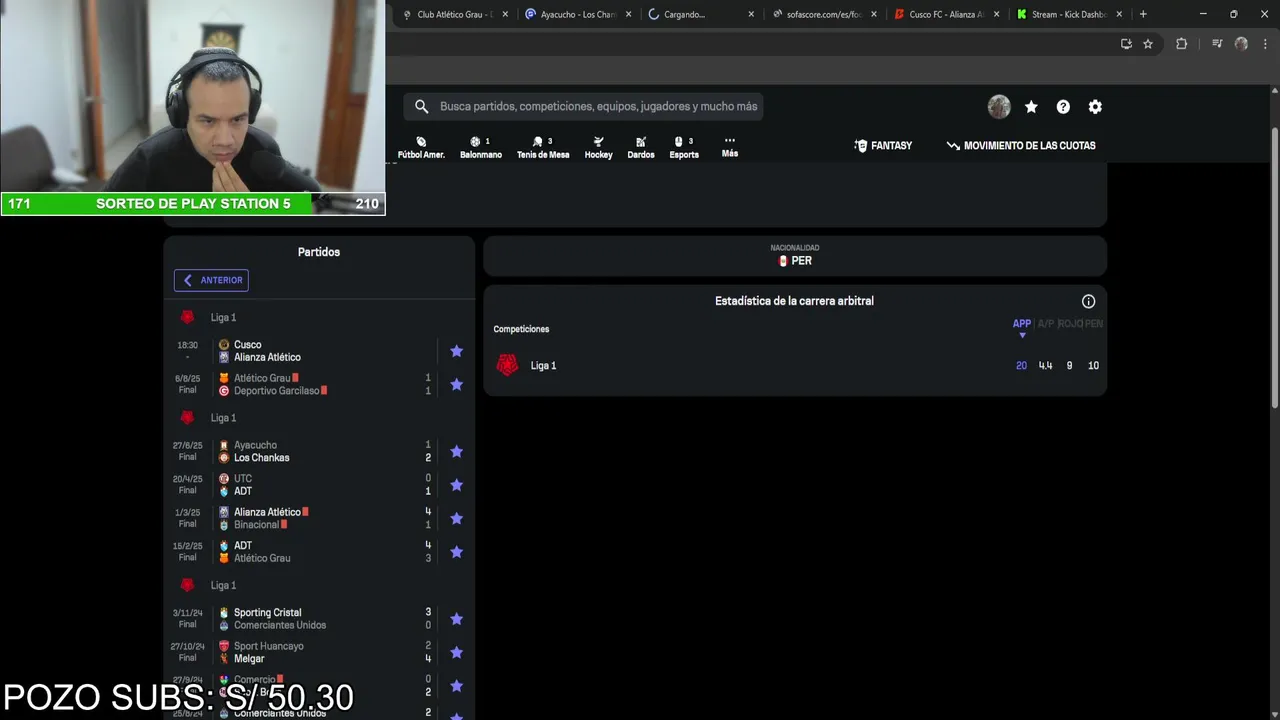Toggle favorite star for Sporting Cristal match
The width and height of the screenshot is (1280, 720).
pos(456,619)
